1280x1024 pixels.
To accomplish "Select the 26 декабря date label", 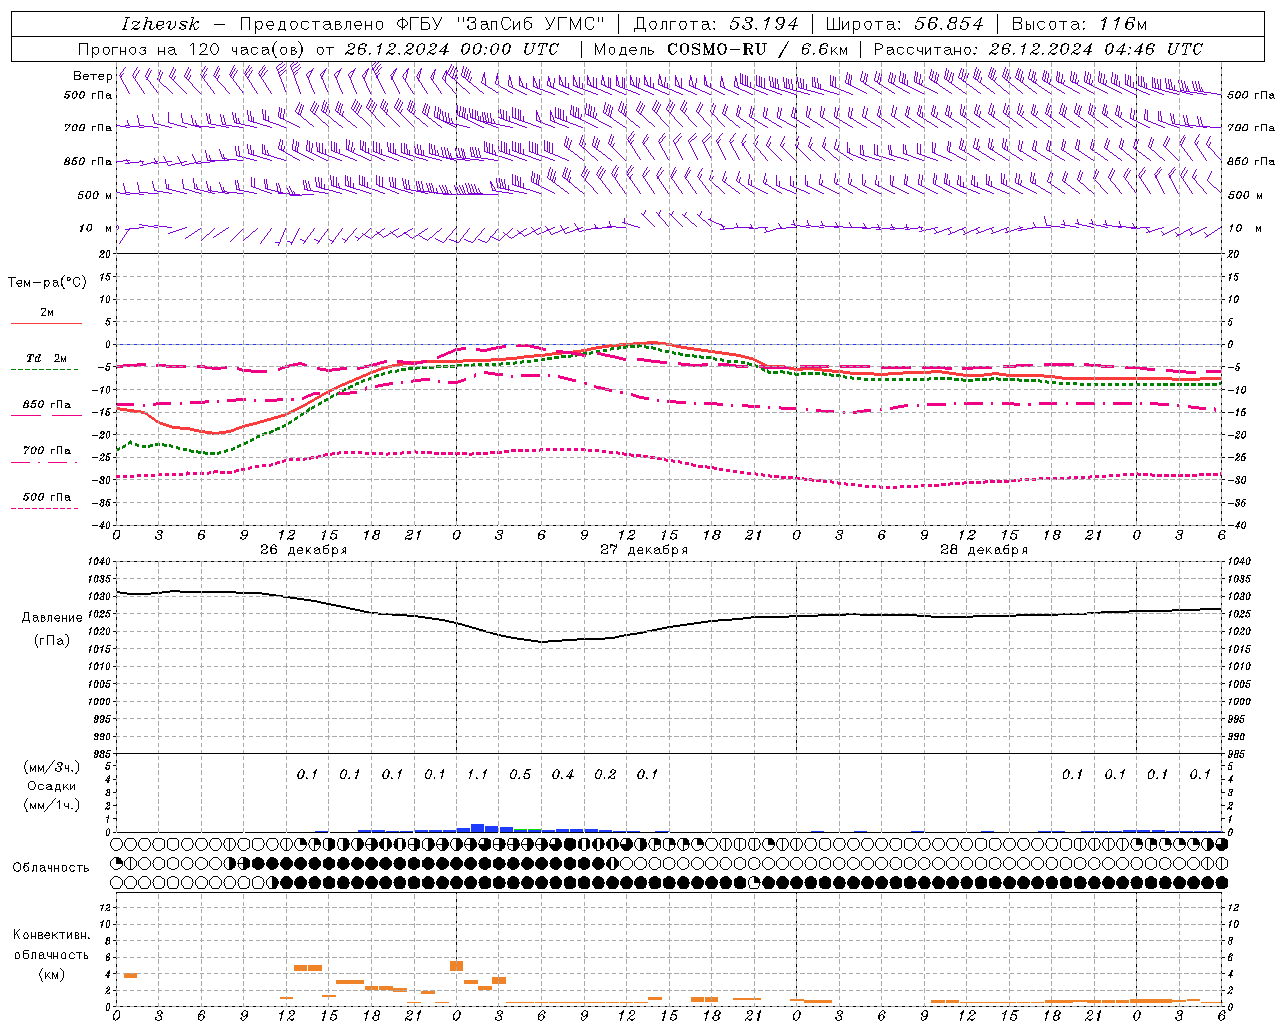I will tap(303, 550).
